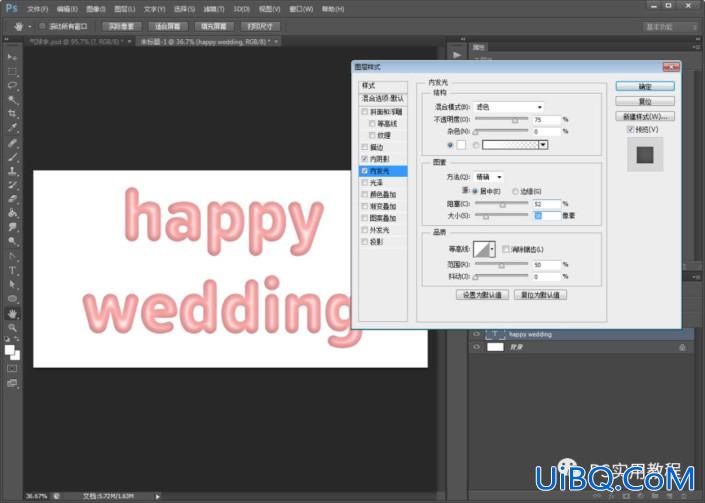Click the white inner glow color swatch
Image resolution: width=705 pixels, height=503 pixels.
pyautogui.click(x=461, y=145)
